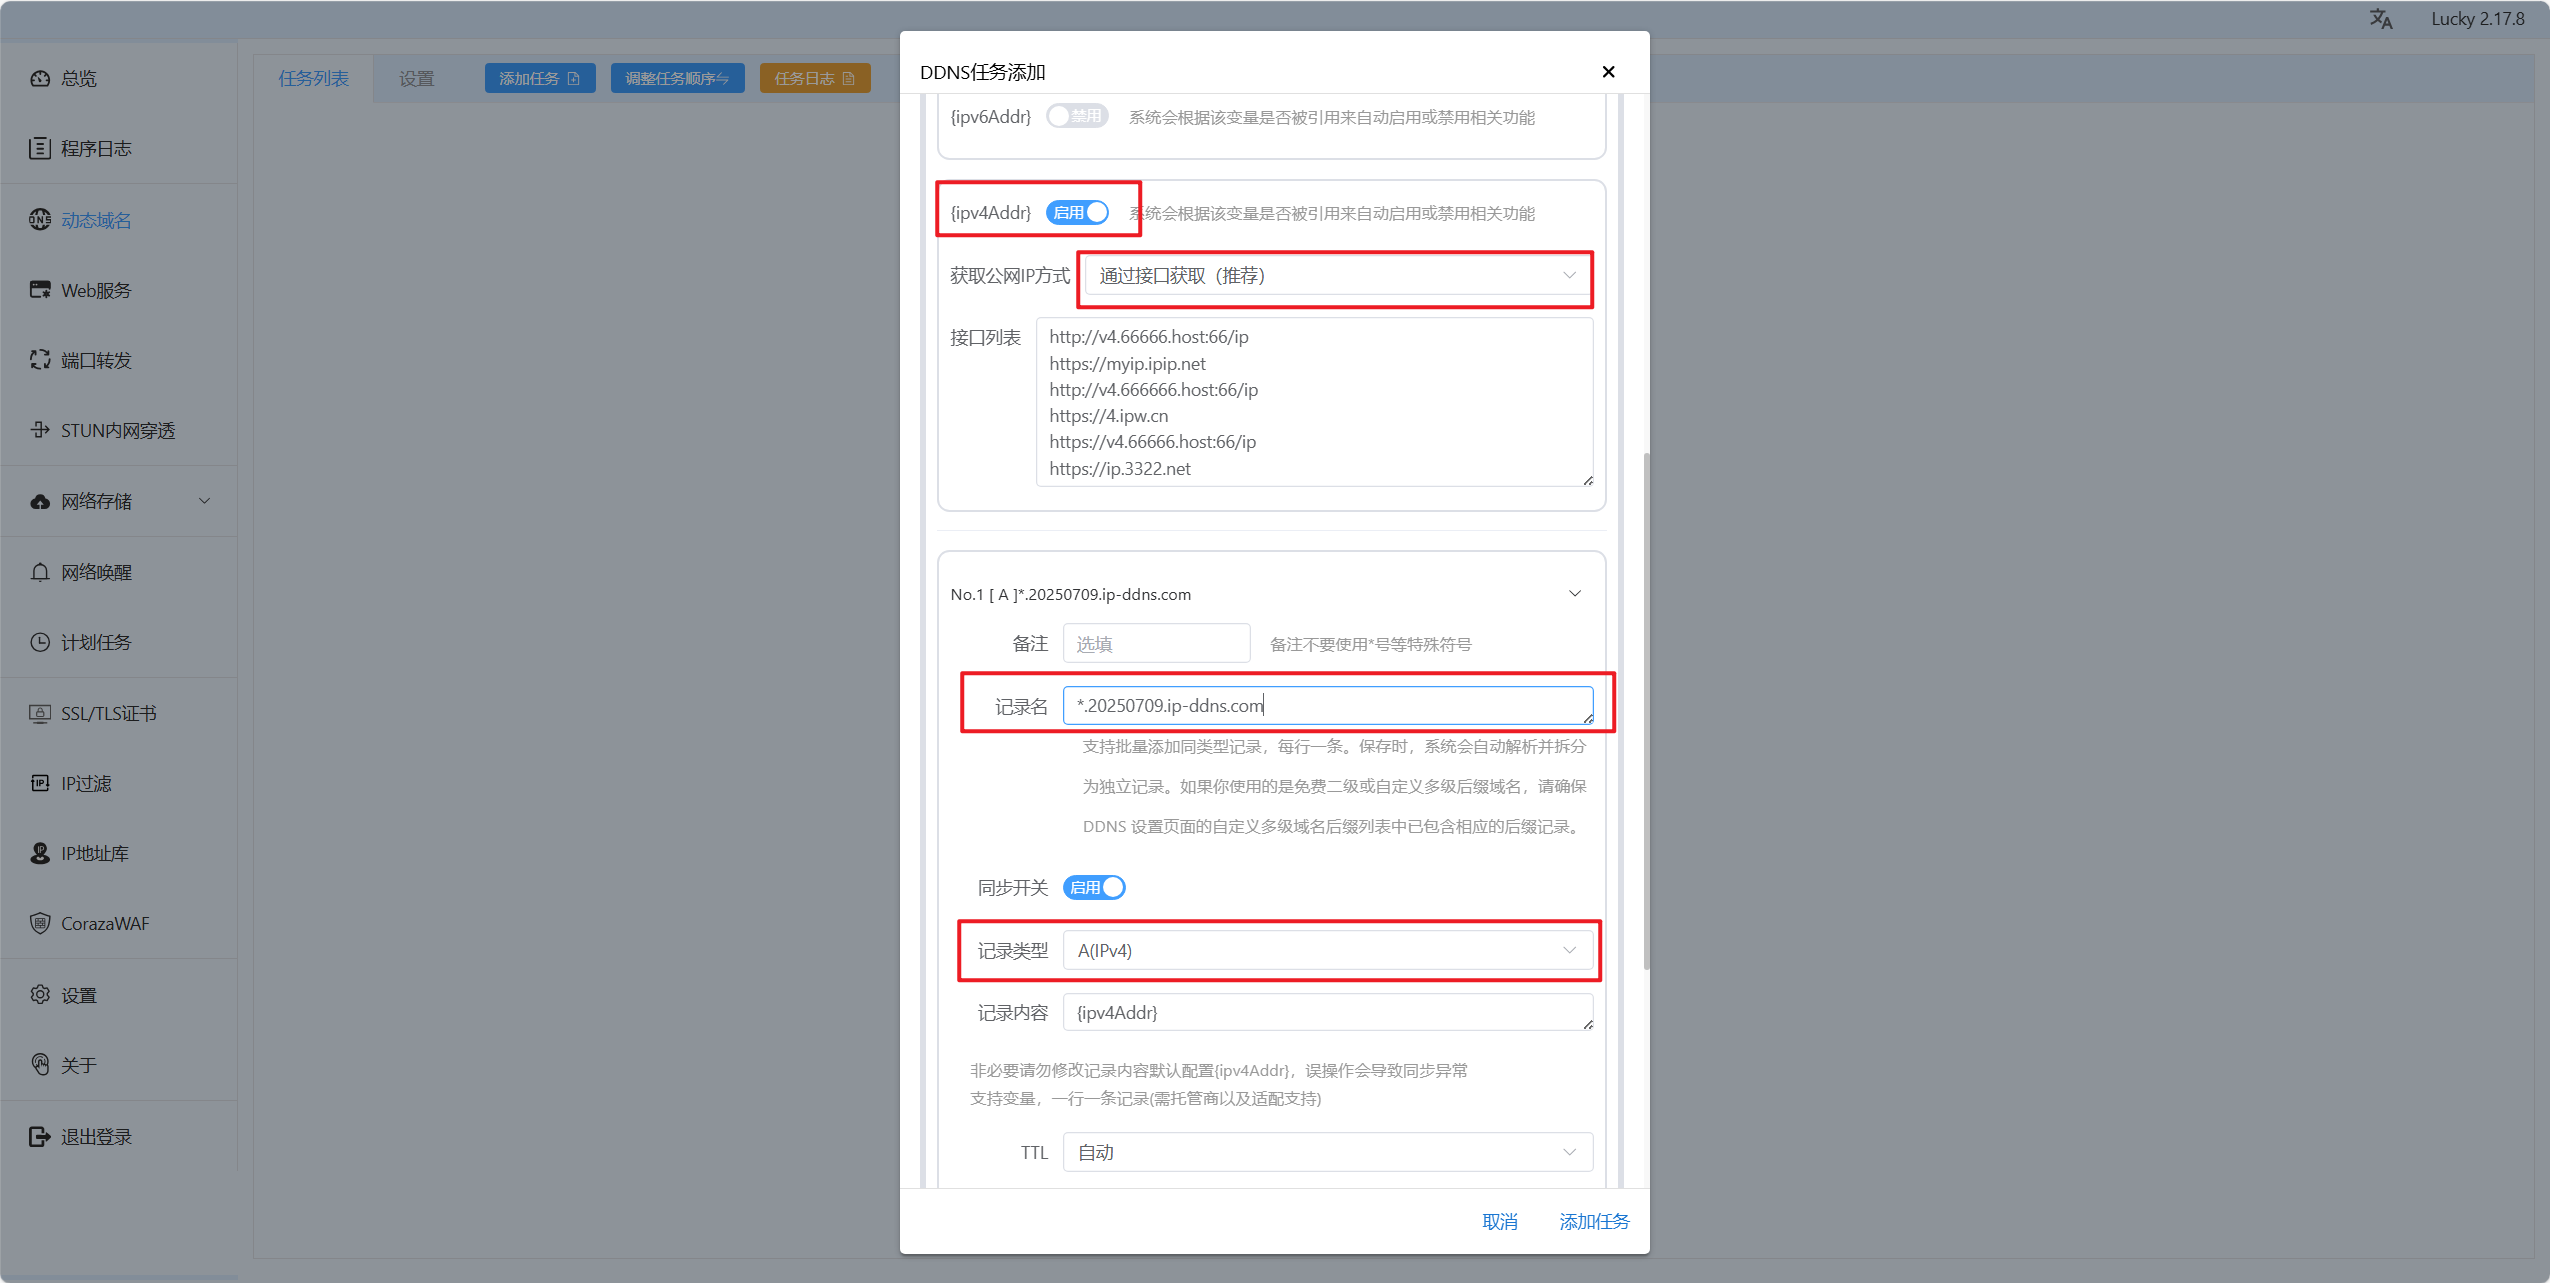Click the 记录内容 {ipv4Addr} field
Viewport: 2550px width, 1283px height.
1327,1012
